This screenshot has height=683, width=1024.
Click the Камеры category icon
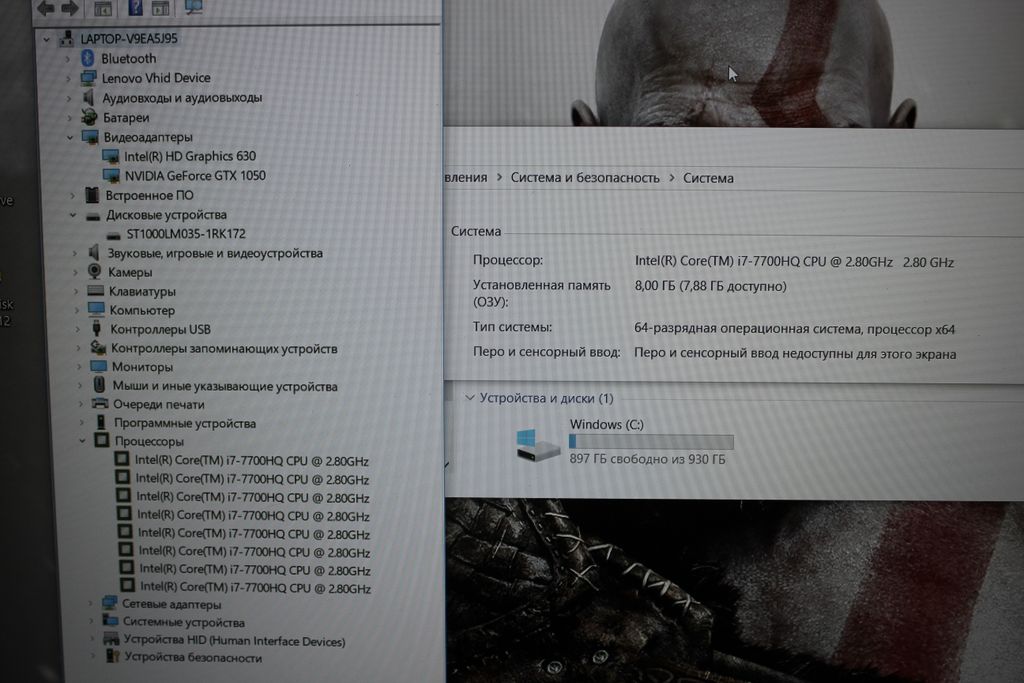pyautogui.click(x=94, y=272)
